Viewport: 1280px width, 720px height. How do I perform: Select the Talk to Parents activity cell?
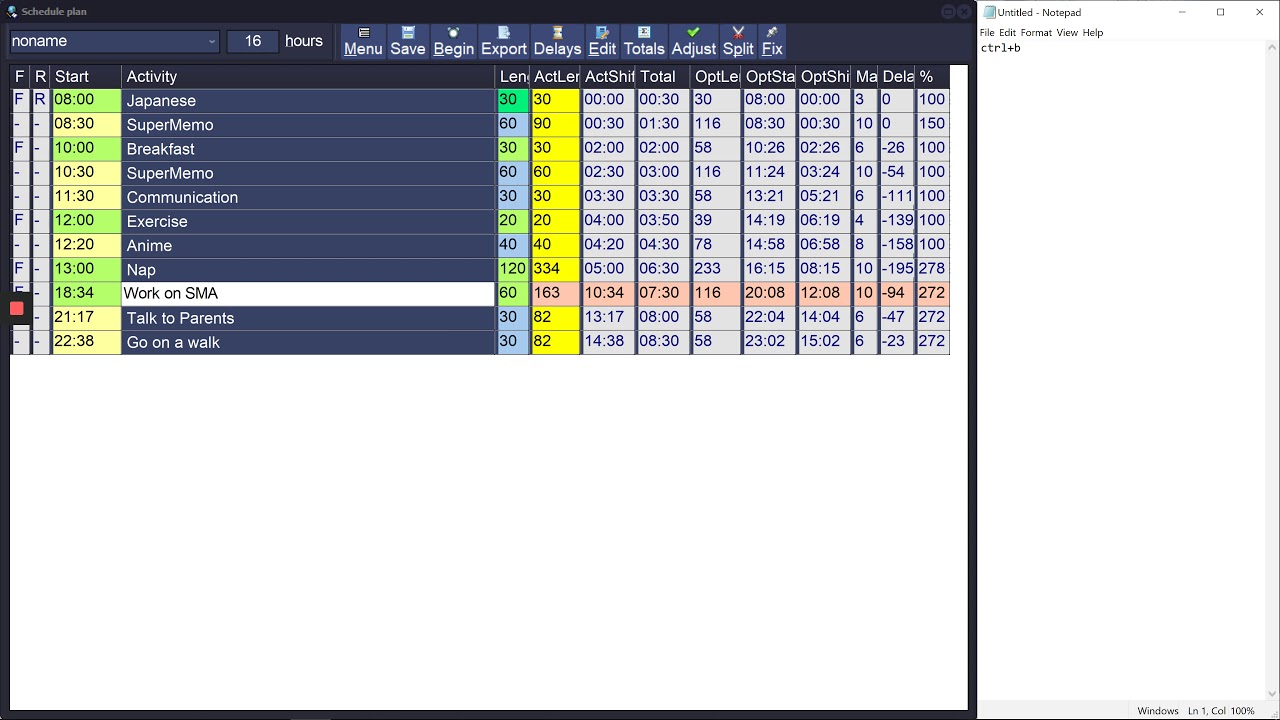coord(308,318)
